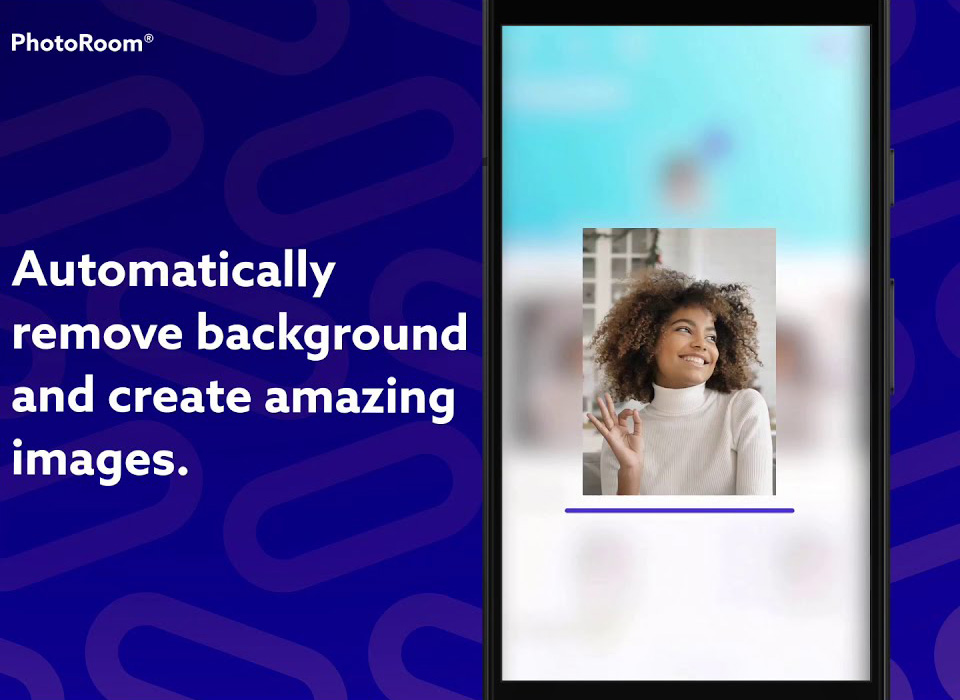960x700 pixels.
Task: Click the left end of the purple progress bar
Action: point(570,511)
